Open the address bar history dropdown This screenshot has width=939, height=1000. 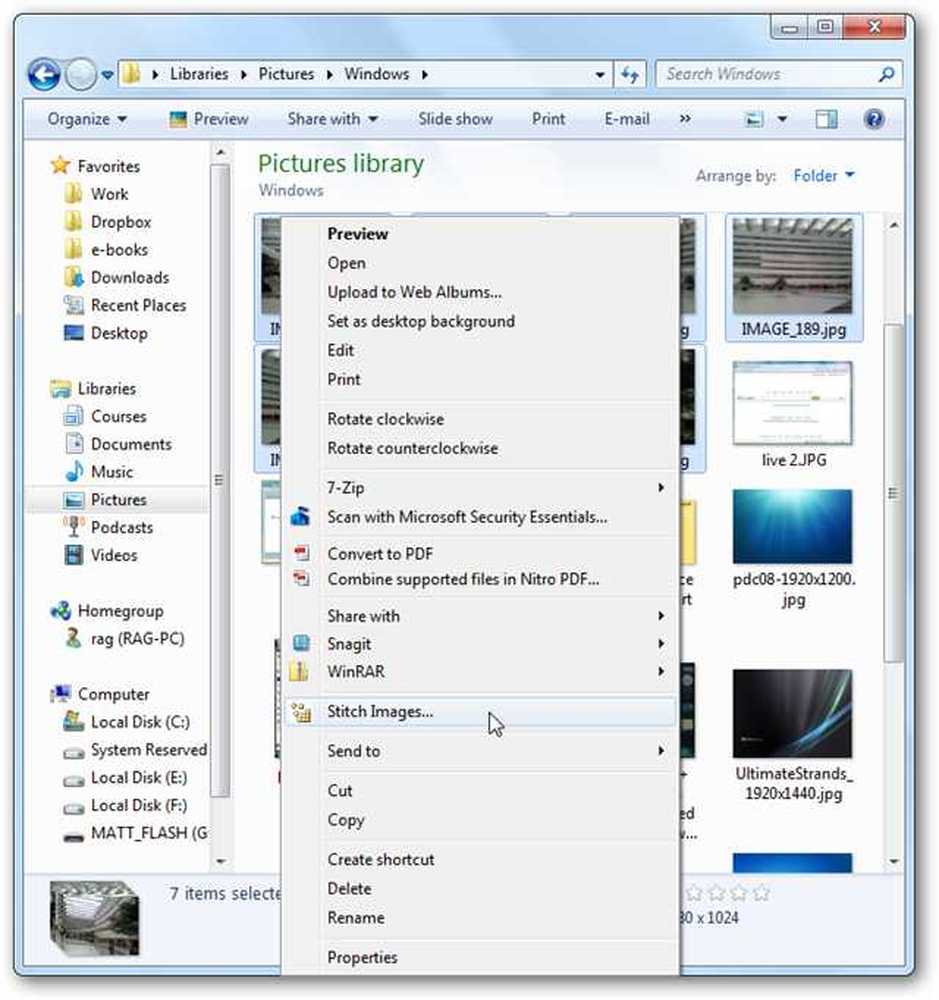600,75
